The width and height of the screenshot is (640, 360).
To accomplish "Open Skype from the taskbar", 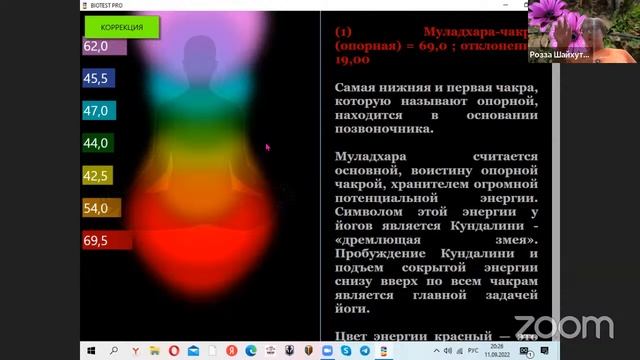I will 346,351.
